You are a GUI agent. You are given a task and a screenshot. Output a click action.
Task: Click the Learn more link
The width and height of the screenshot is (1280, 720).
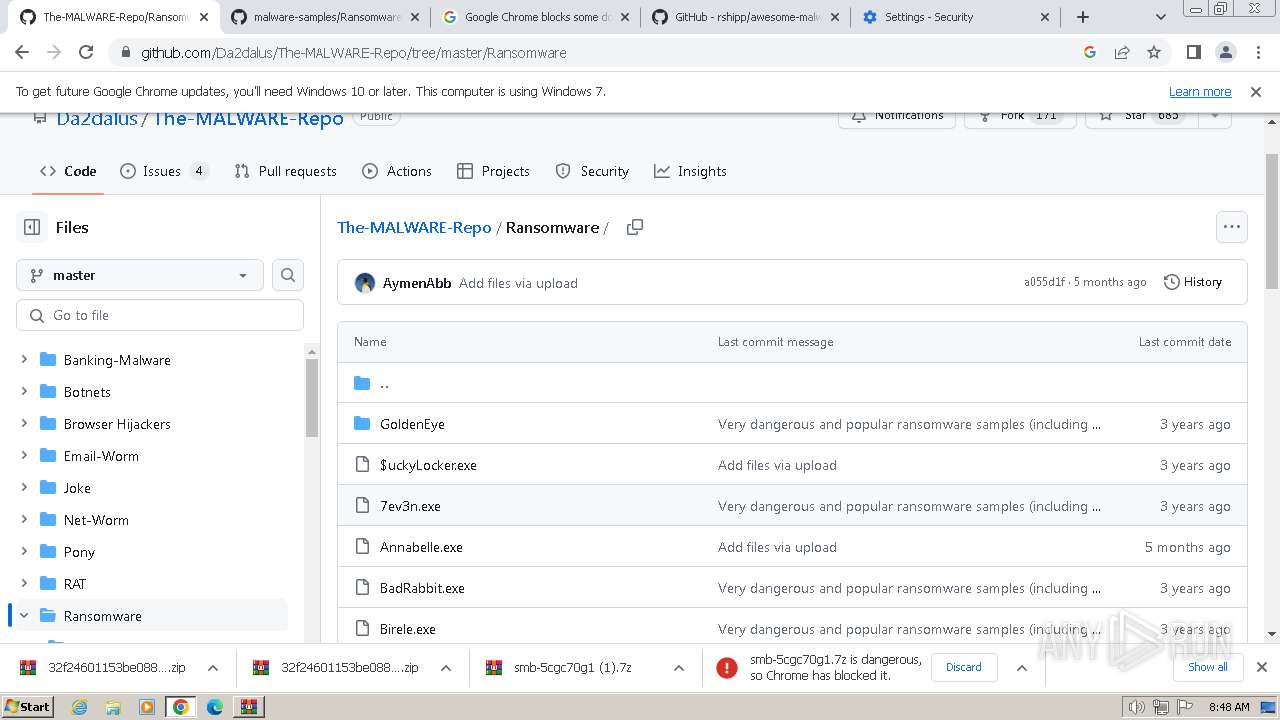tap(1200, 91)
